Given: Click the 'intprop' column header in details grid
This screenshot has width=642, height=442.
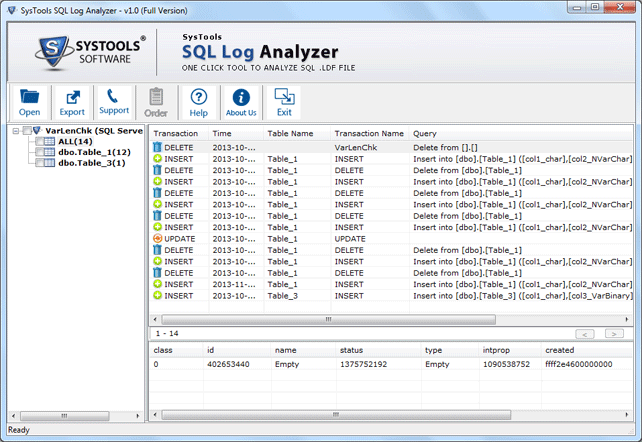Looking at the screenshot, I should click(x=510, y=350).
